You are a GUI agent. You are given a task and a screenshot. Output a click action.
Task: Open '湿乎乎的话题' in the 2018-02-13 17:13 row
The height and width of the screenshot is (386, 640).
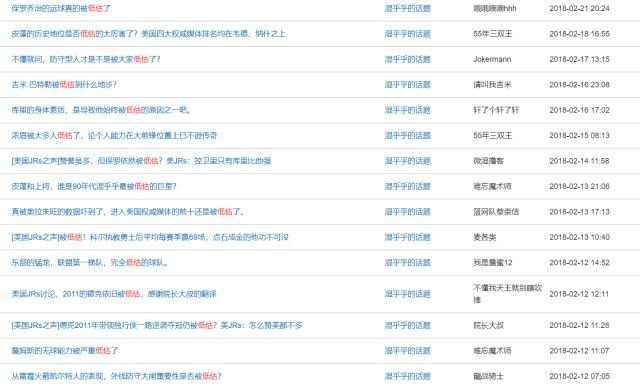click(x=407, y=212)
